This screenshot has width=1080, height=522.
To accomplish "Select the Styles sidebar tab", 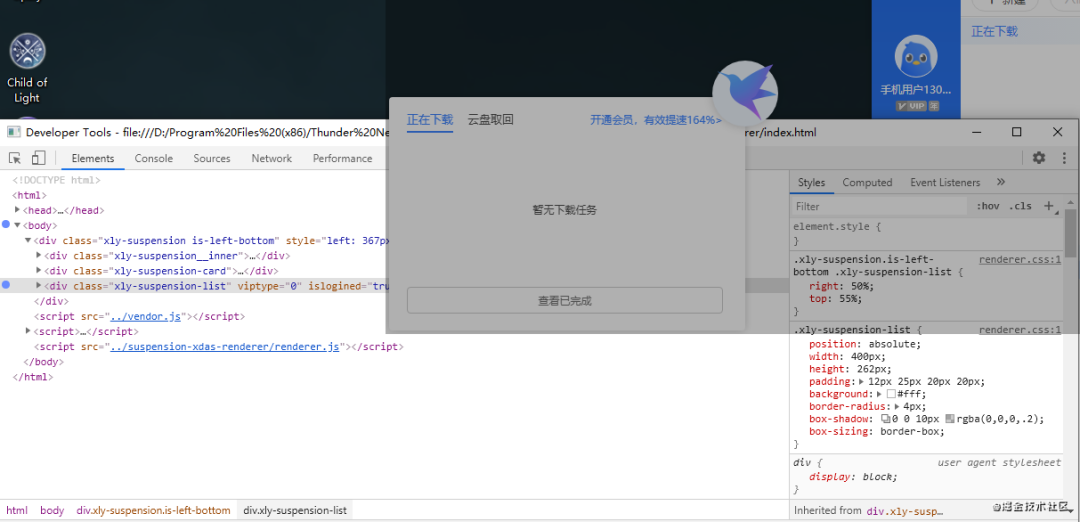I will tap(811, 182).
